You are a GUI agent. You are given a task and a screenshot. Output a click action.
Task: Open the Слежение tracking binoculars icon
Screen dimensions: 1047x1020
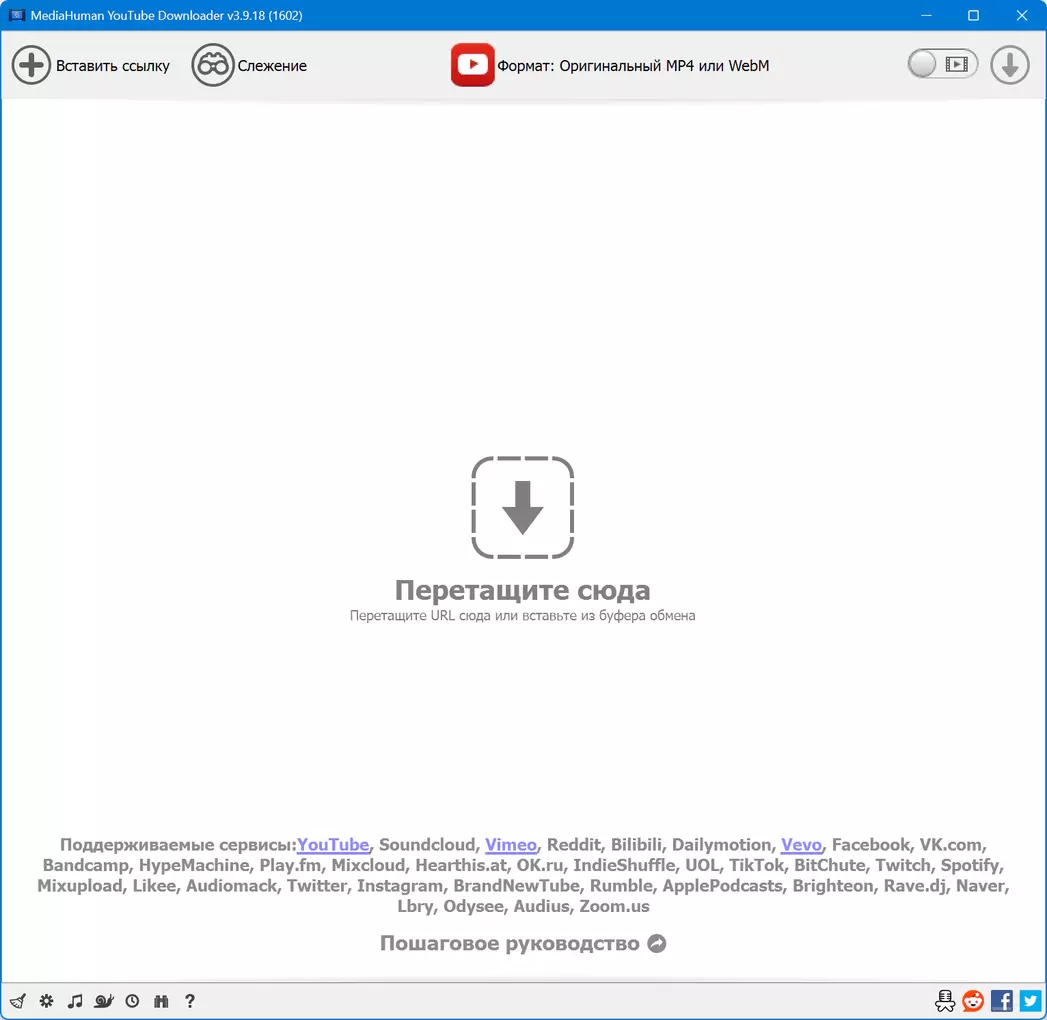click(212, 65)
